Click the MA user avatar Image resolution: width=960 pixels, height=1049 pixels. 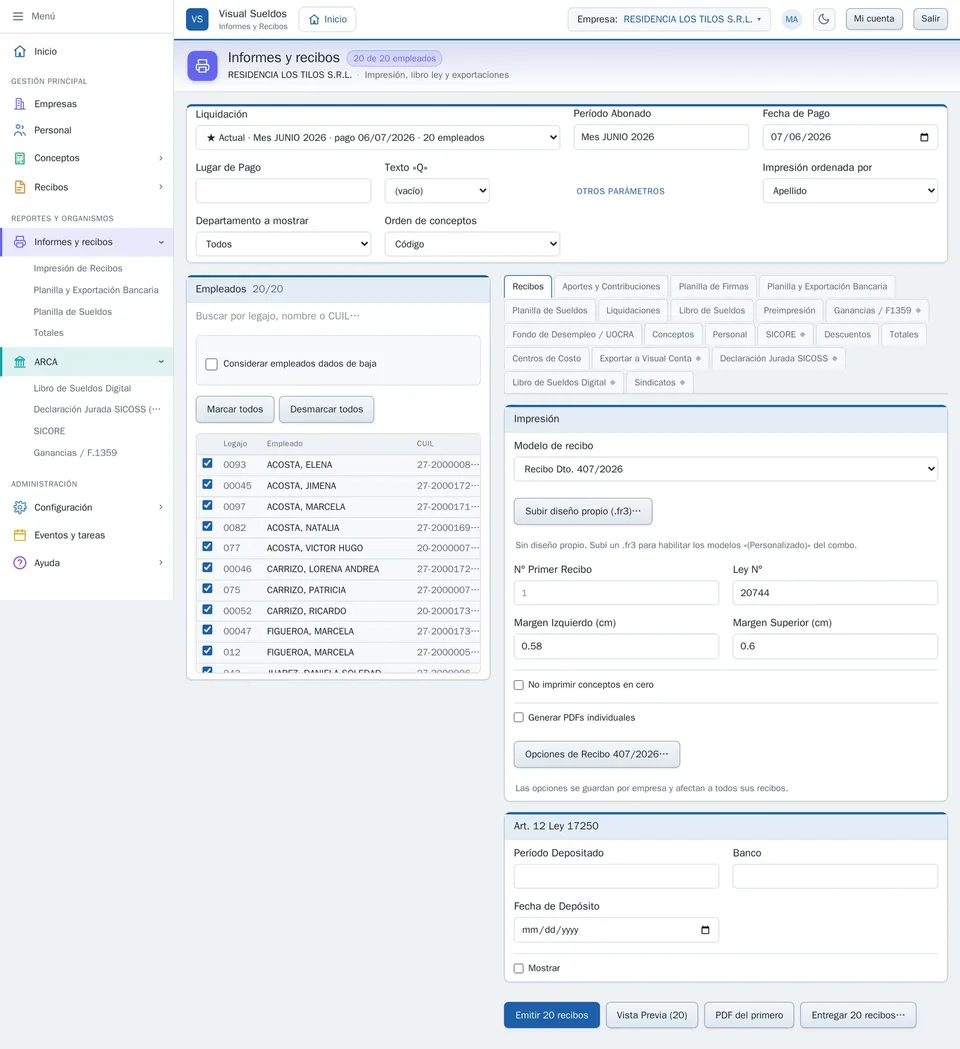point(791,19)
